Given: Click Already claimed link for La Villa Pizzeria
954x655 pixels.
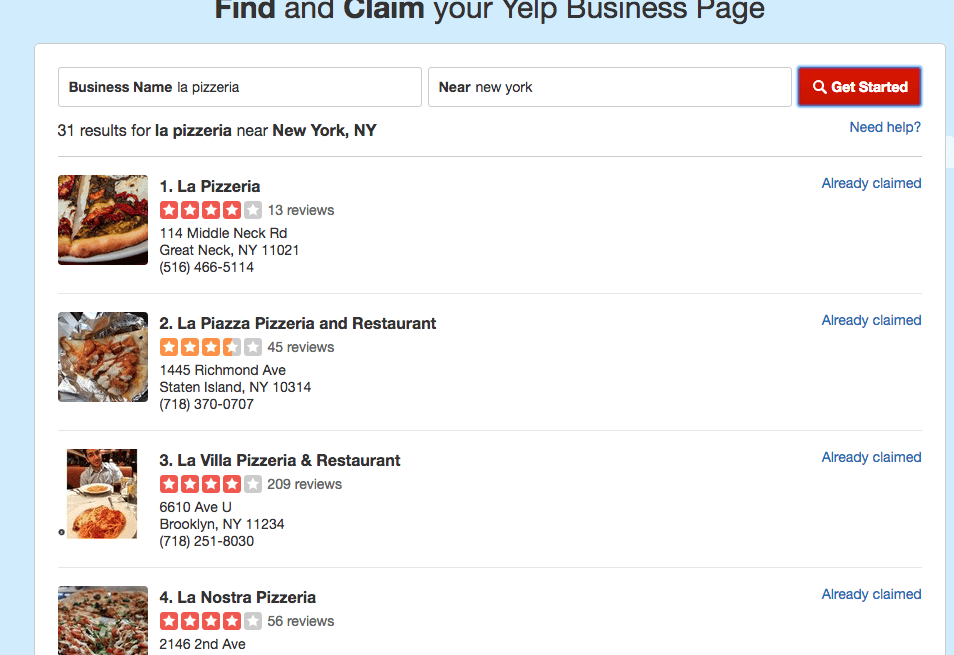Looking at the screenshot, I should point(871,457).
